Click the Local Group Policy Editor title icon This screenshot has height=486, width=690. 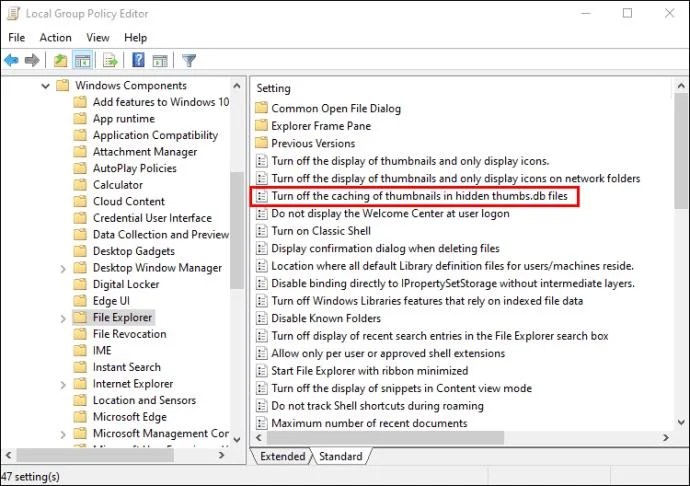pyautogui.click(x=13, y=13)
